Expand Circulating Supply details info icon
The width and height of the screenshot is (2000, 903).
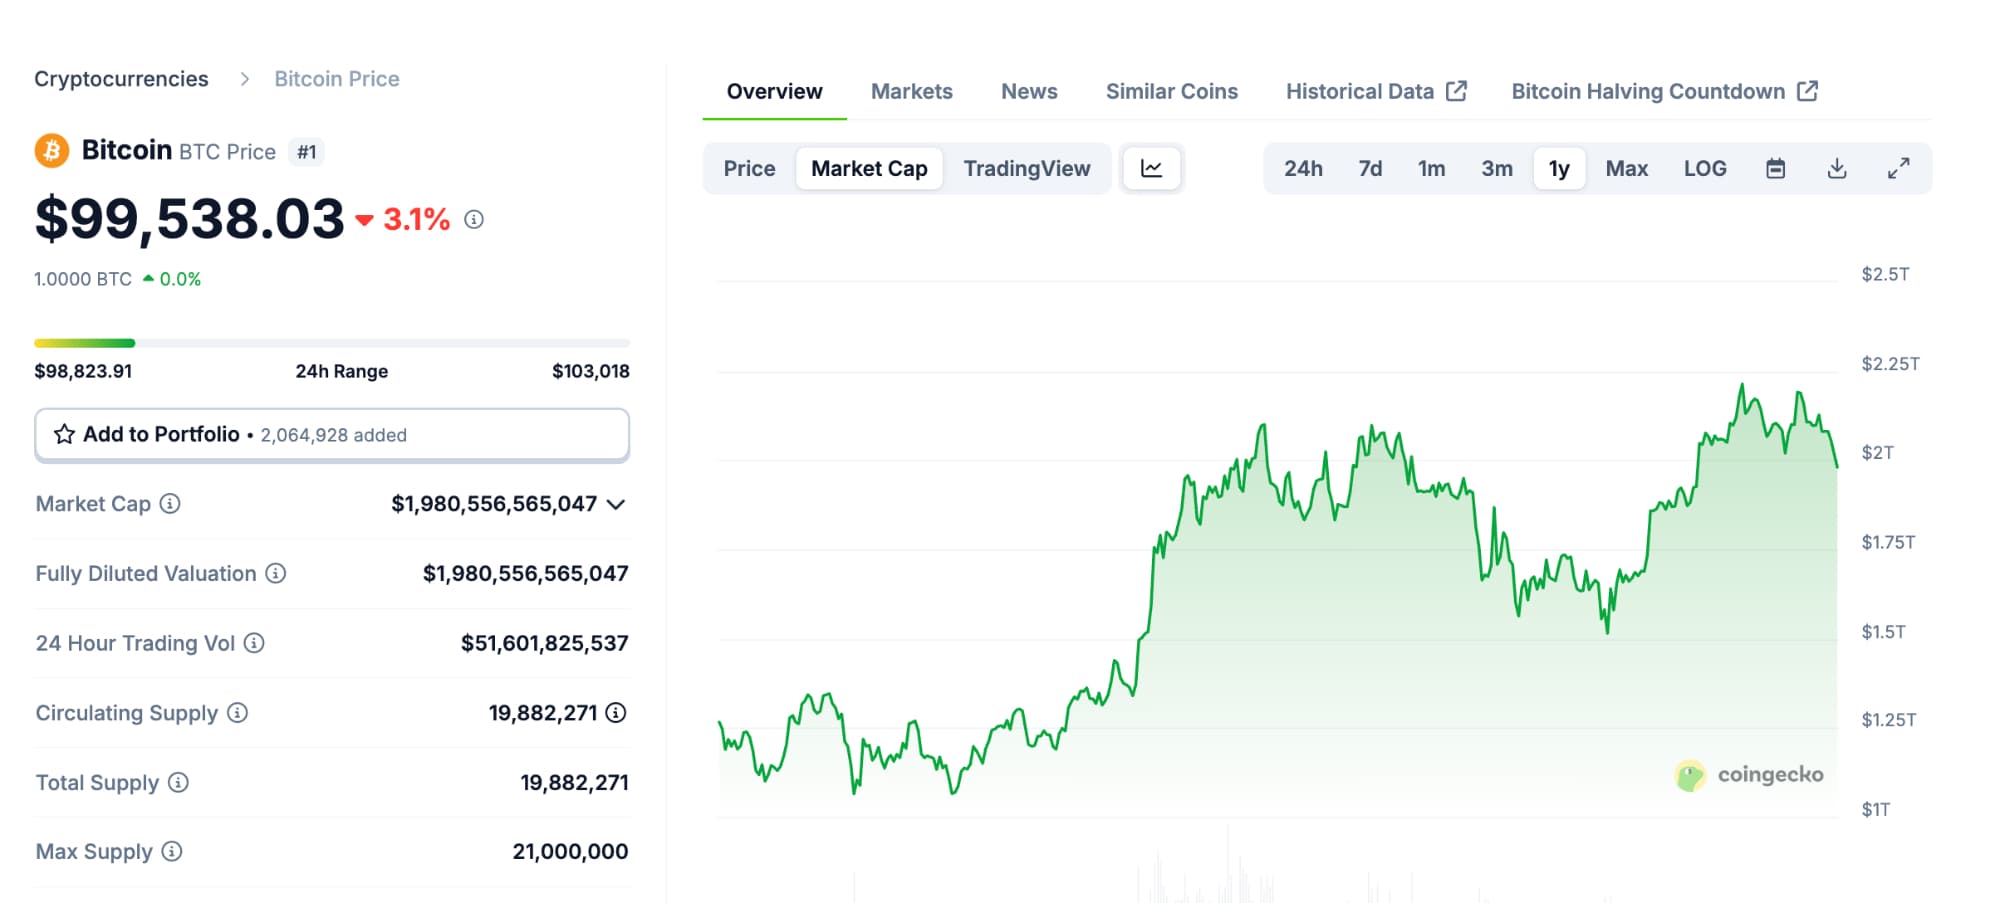pyautogui.click(x=616, y=713)
